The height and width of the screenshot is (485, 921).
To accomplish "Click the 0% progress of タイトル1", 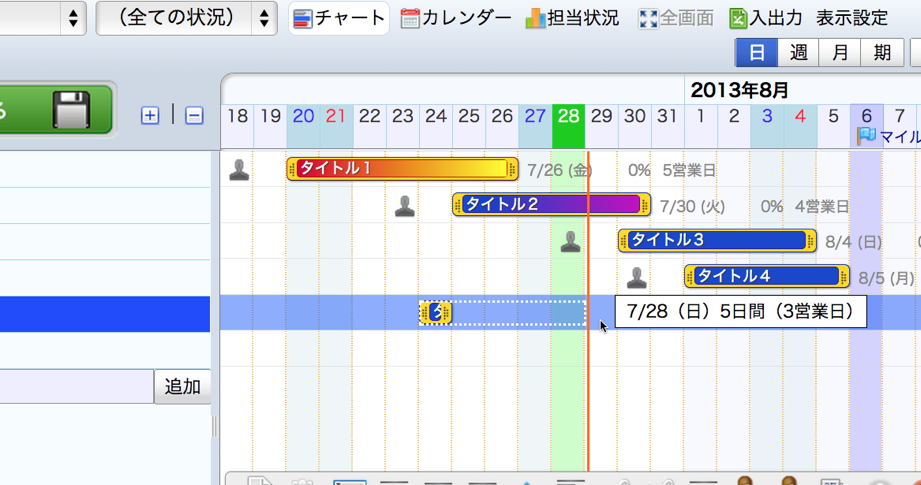I will [639, 170].
